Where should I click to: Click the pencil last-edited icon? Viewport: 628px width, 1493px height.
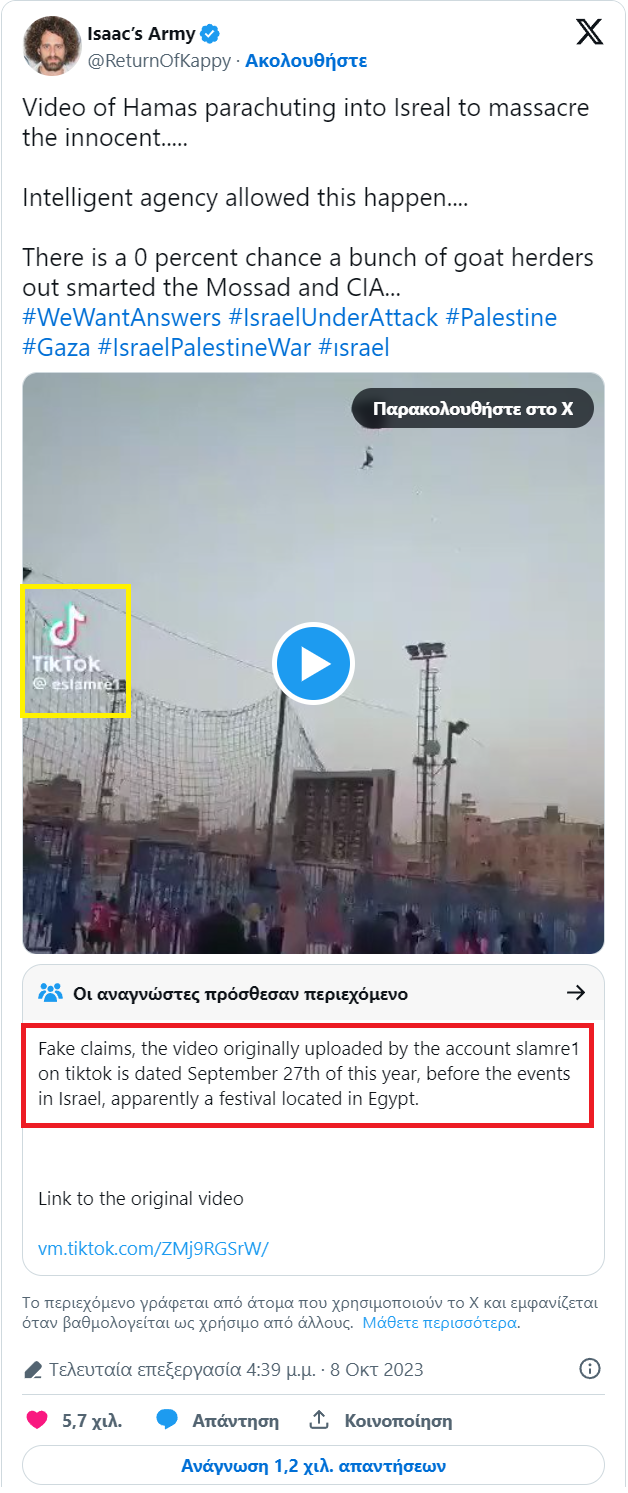(33, 1369)
